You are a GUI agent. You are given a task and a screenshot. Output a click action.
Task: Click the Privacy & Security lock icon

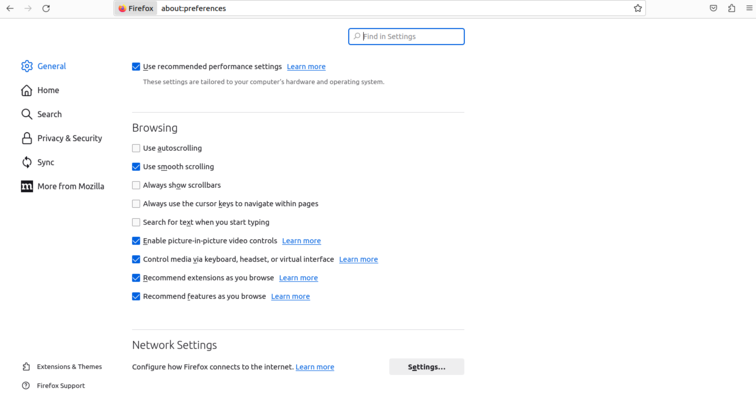pos(27,138)
